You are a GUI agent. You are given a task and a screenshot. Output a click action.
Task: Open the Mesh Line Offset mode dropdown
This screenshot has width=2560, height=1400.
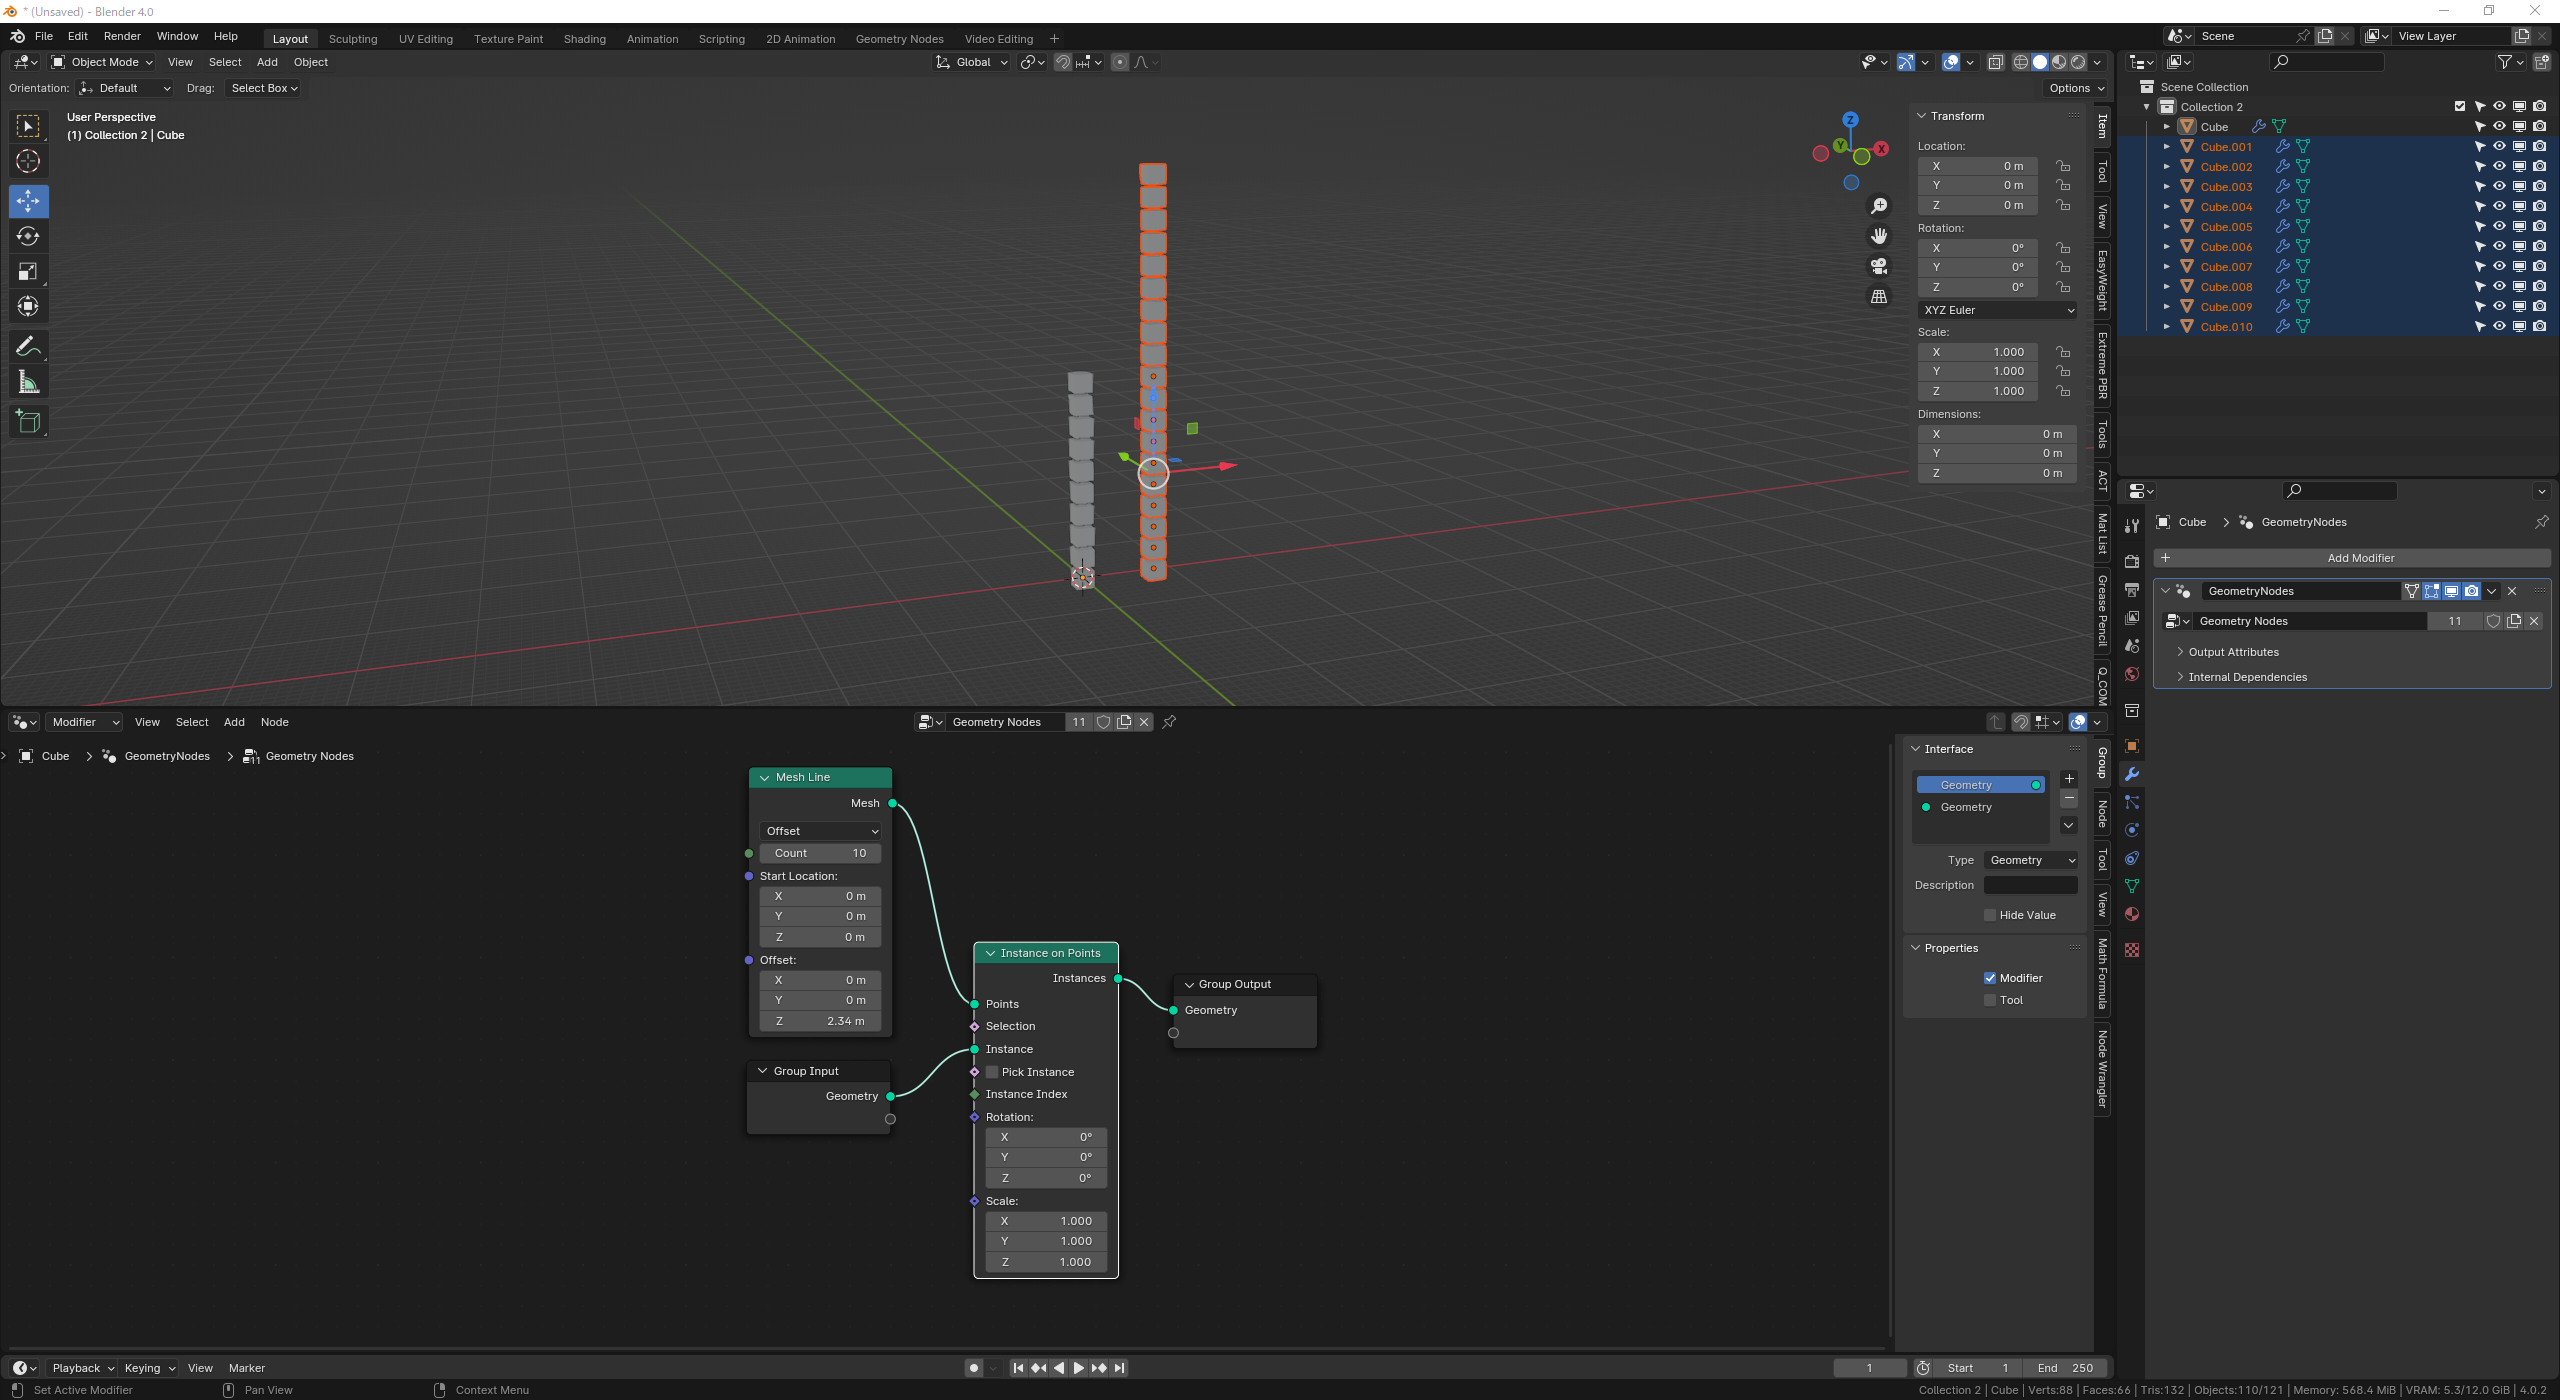821,831
